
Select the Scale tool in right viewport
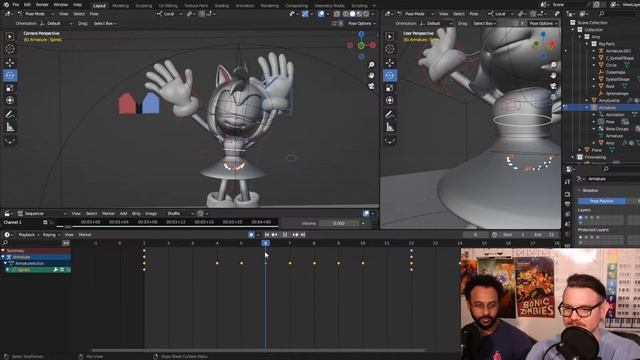[390, 88]
